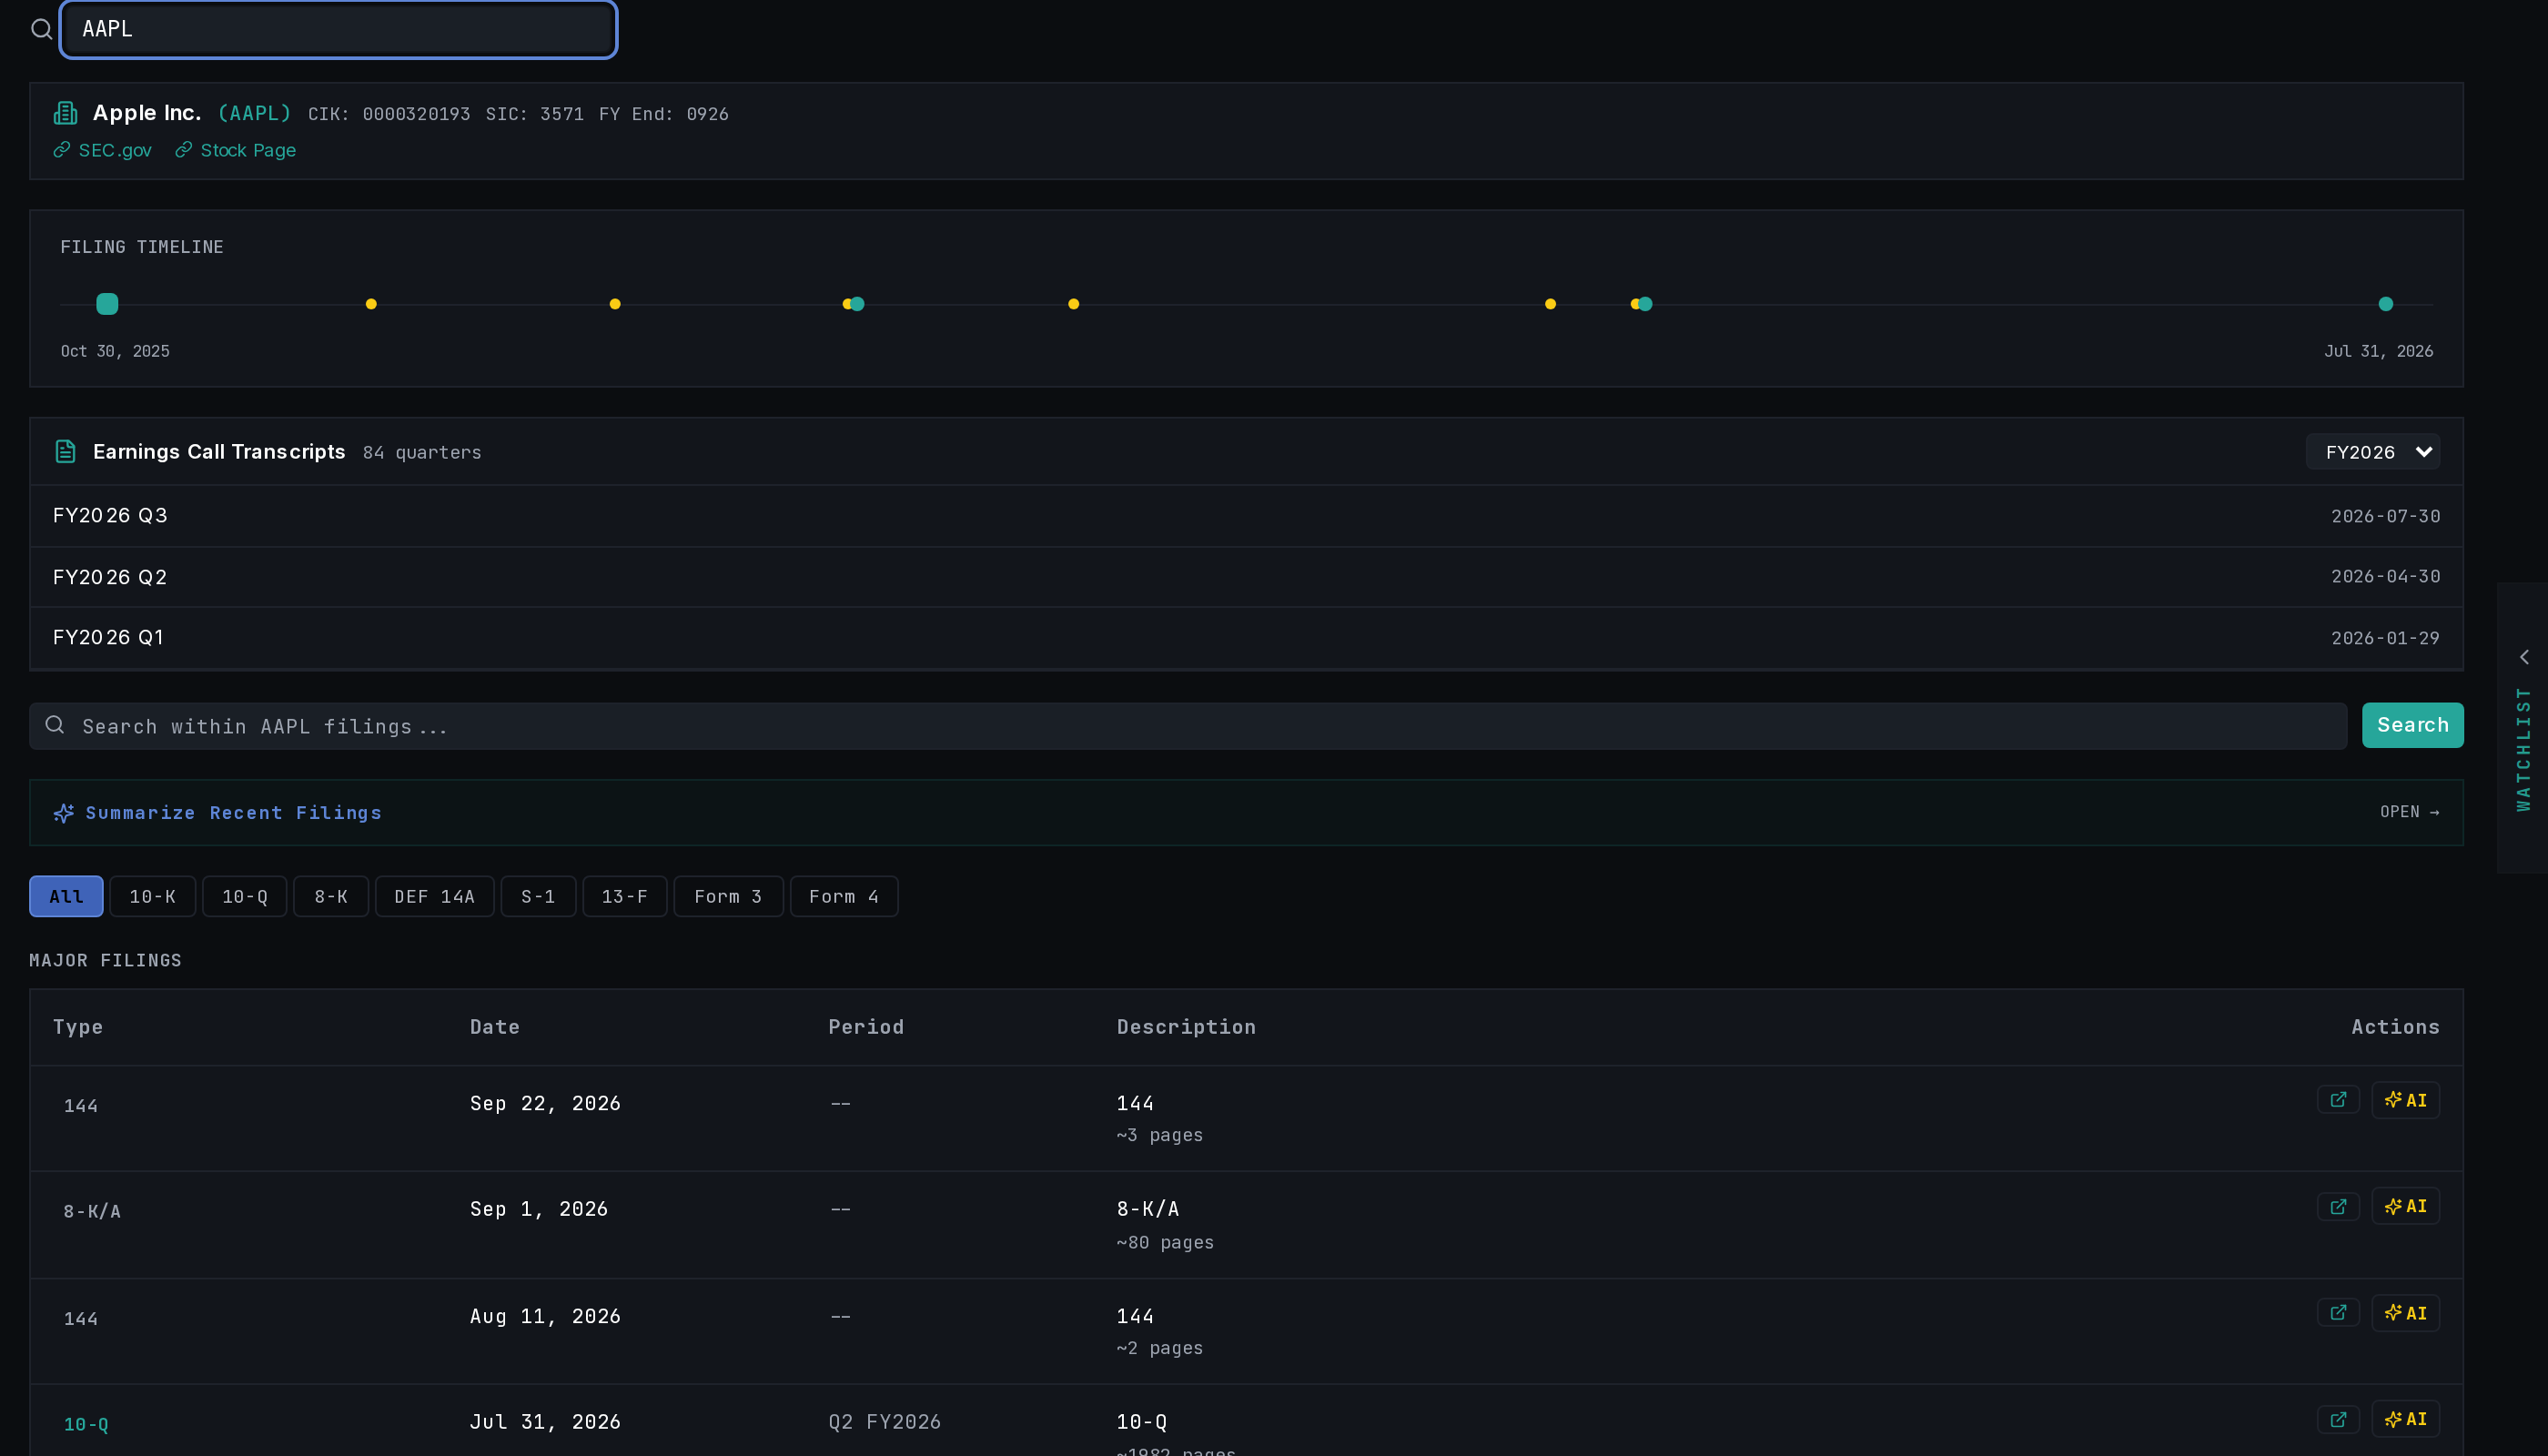The height and width of the screenshot is (1456, 2548).
Task: Open the FY2026 Q2 transcript row
Action: pos(1246,577)
